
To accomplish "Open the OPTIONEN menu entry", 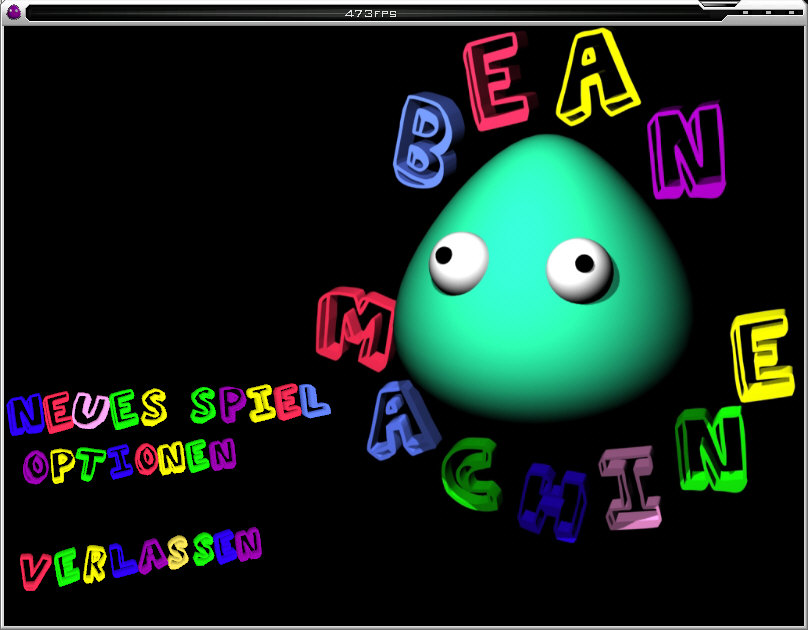I will point(129,461).
